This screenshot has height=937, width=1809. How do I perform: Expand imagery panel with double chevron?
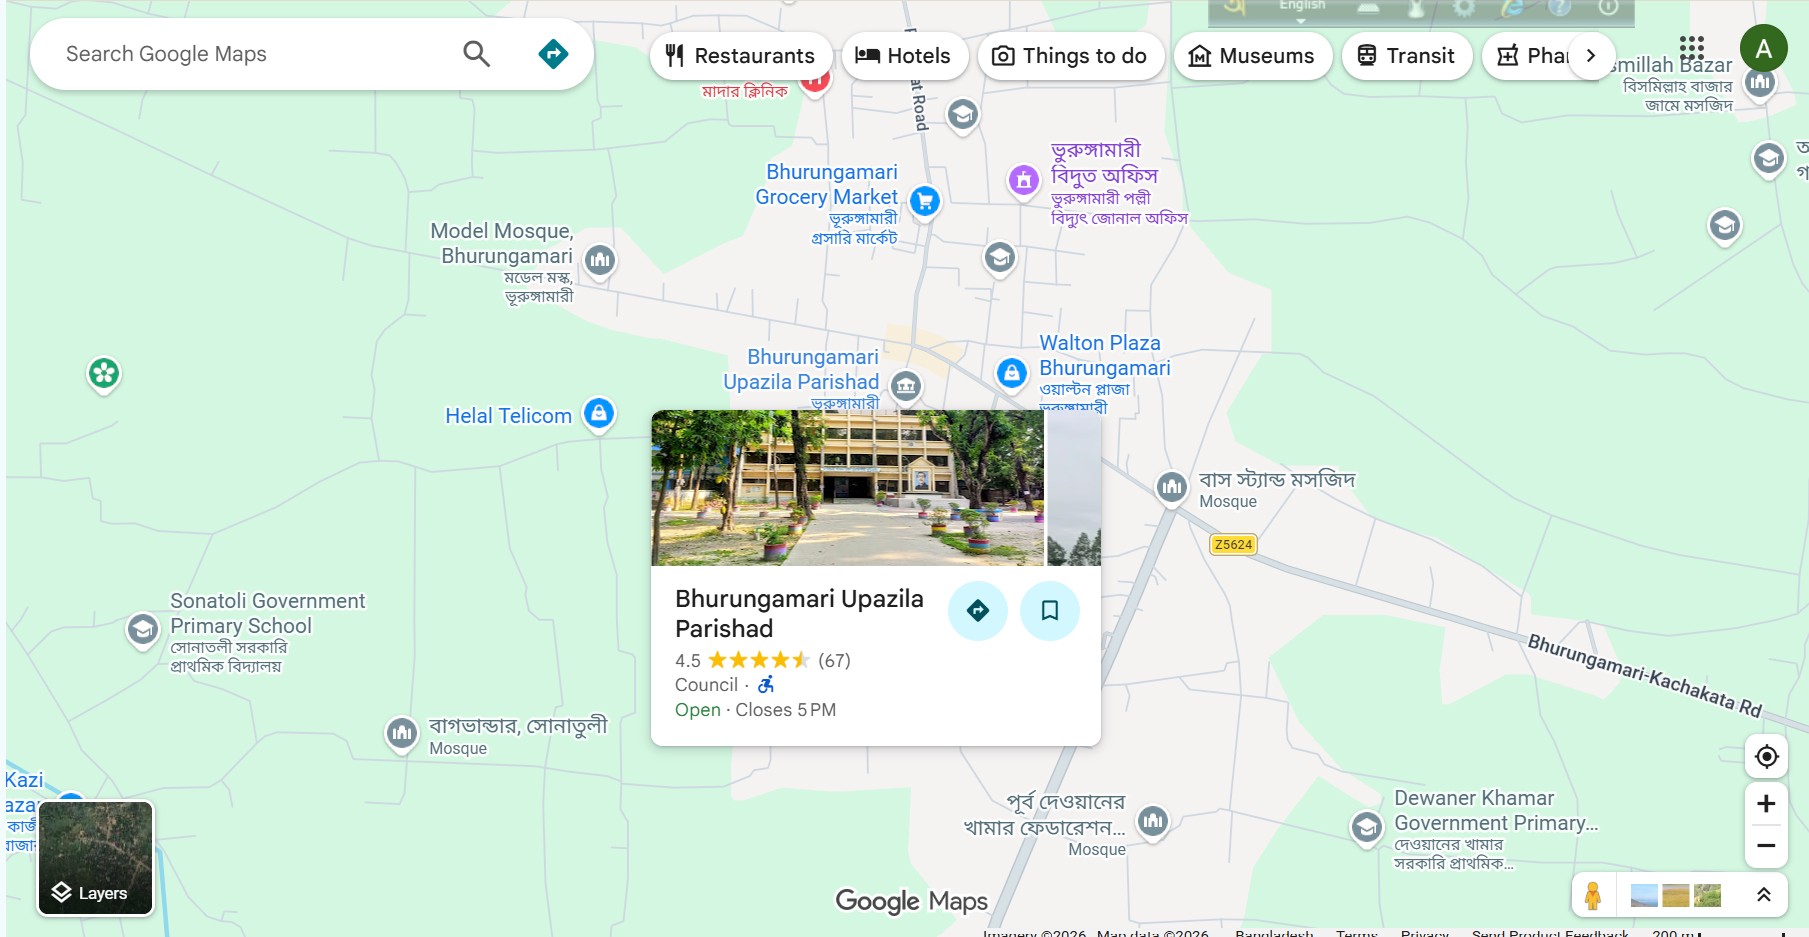coord(1764,895)
